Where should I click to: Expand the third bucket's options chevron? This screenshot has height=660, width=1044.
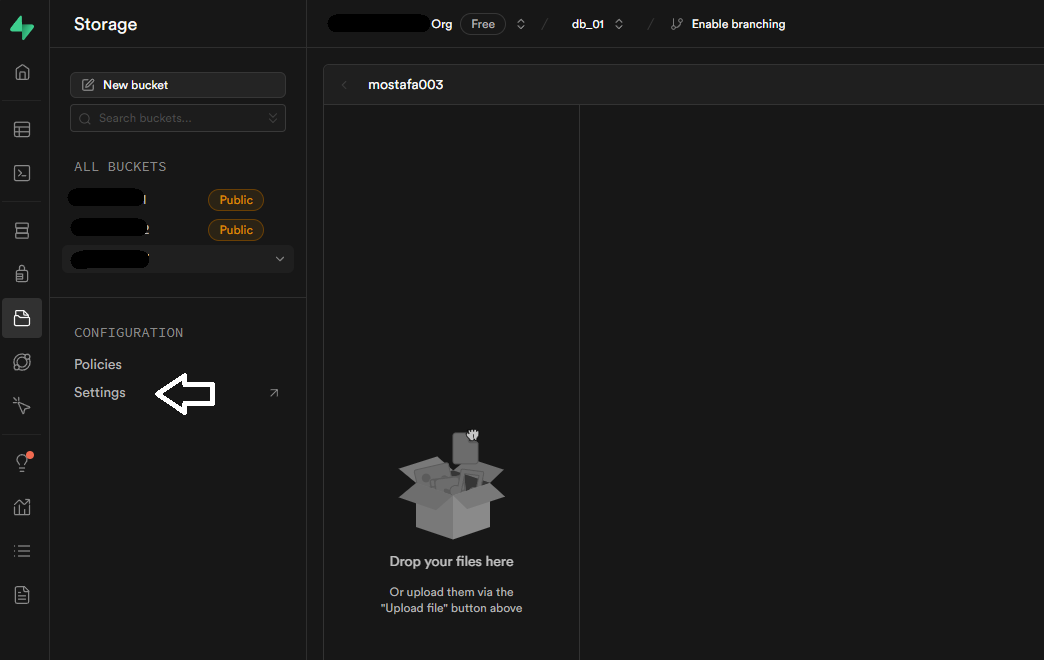[280, 258]
